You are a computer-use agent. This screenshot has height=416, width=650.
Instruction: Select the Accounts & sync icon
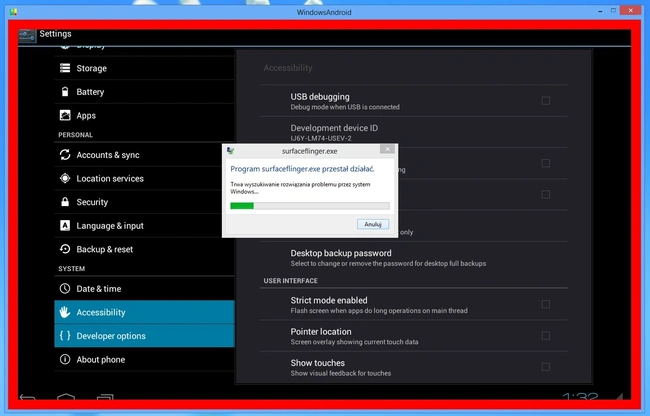pyautogui.click(x=65, y=155)
